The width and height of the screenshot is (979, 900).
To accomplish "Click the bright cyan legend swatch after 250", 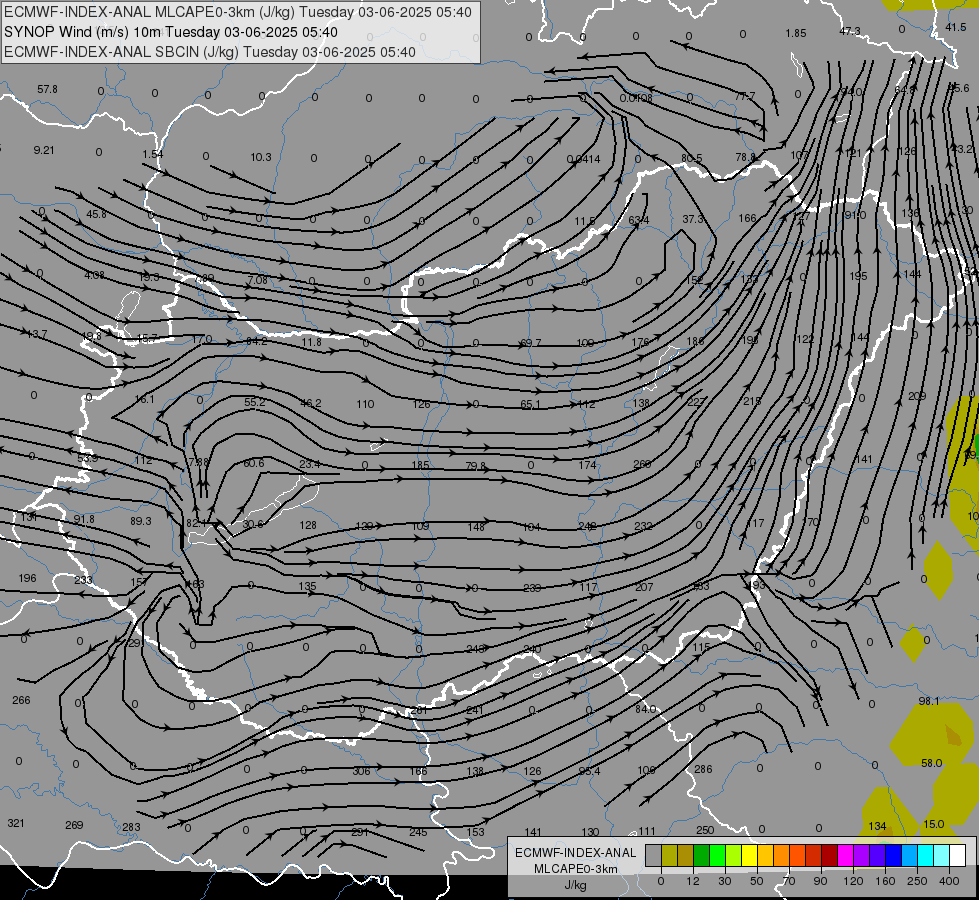I will (x=926, y=855).
